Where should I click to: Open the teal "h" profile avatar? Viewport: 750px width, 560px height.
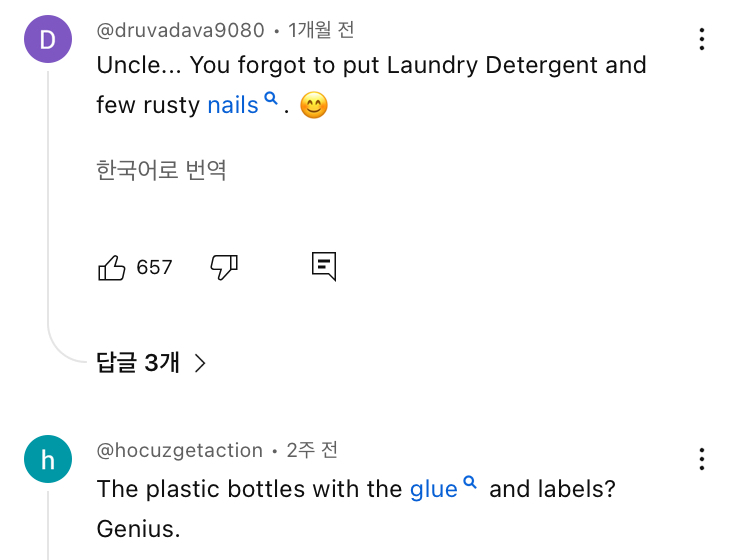pos(47,460)
